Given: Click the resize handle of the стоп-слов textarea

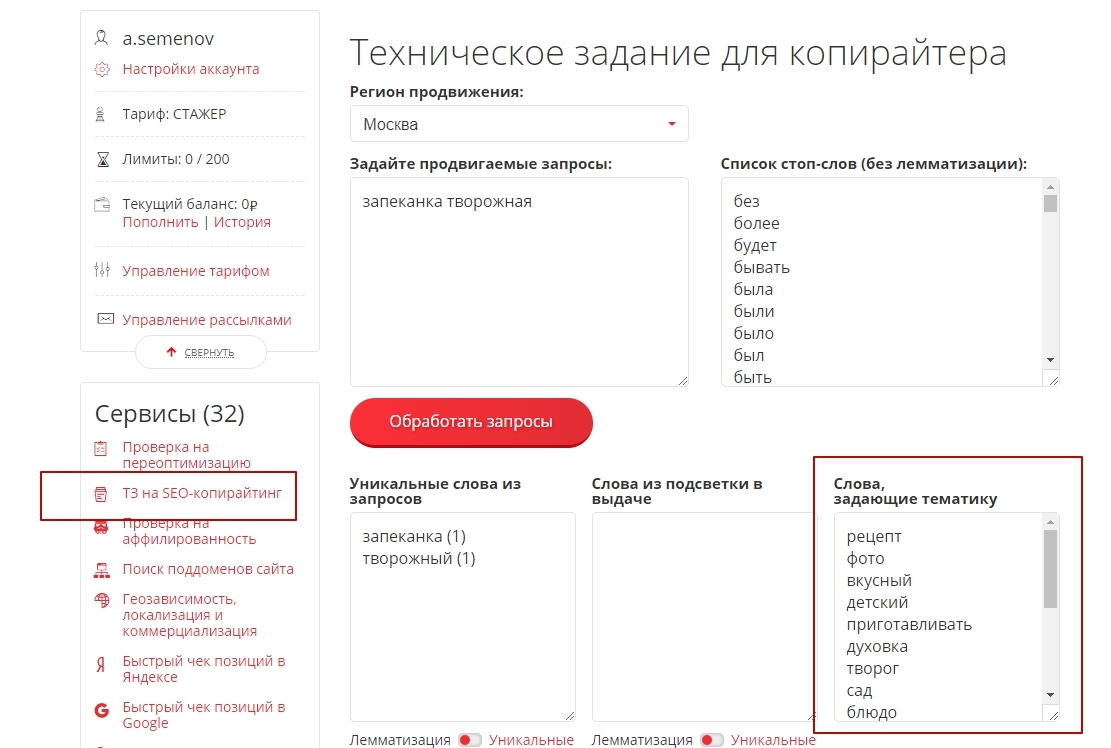Looking at the screenshot, I should coord(1053,380).
